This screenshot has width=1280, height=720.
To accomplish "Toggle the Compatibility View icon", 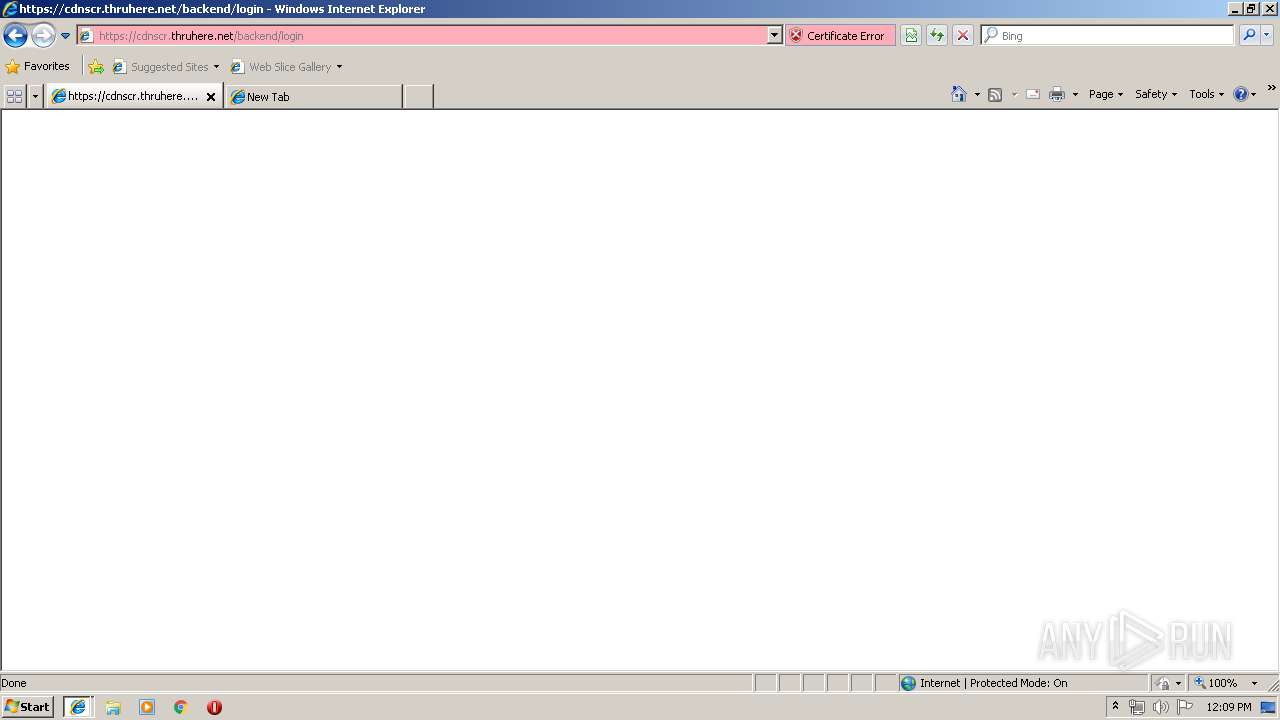I will pyautogui.click(x=911, y=36).
